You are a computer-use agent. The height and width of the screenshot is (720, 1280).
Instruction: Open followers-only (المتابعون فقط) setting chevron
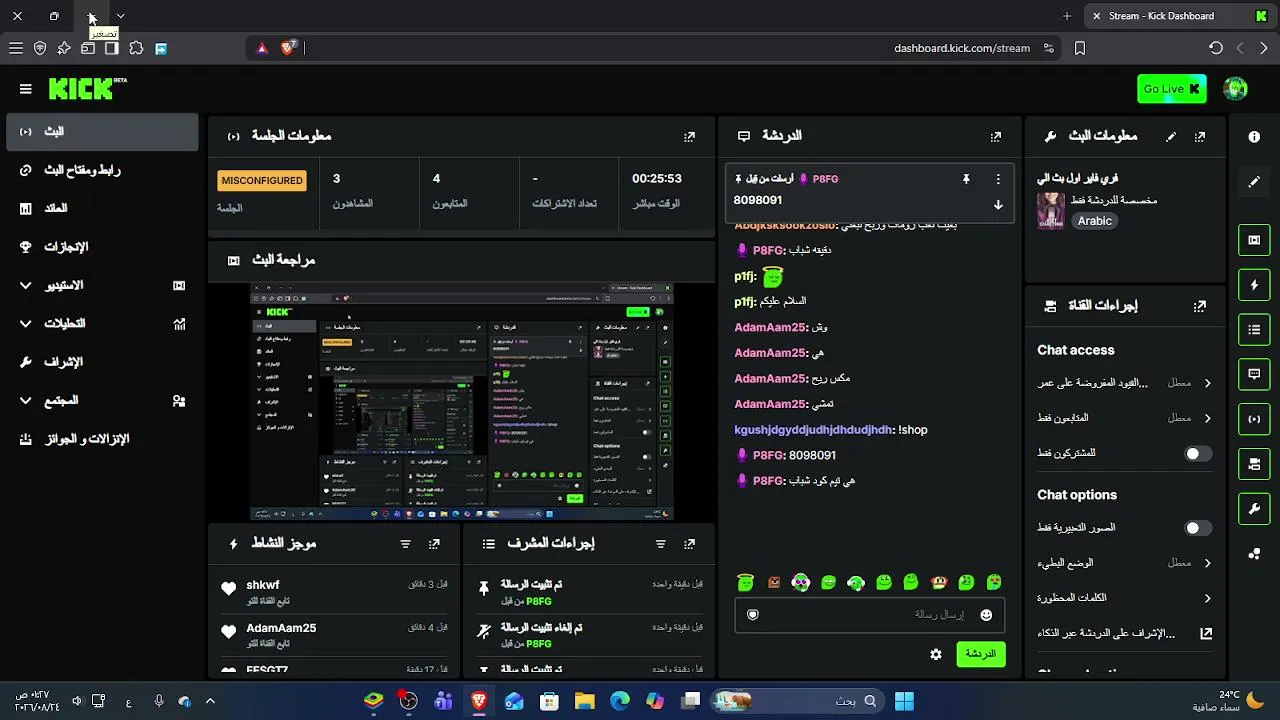1207,418
